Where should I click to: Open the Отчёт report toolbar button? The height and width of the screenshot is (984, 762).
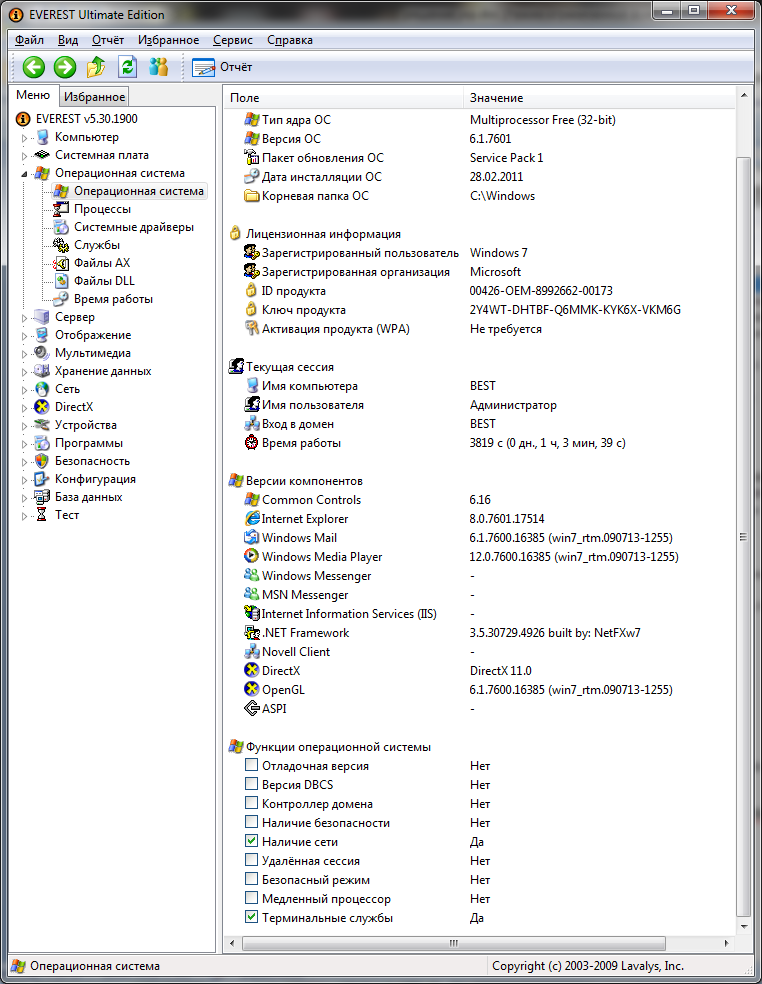pos(222,67)
